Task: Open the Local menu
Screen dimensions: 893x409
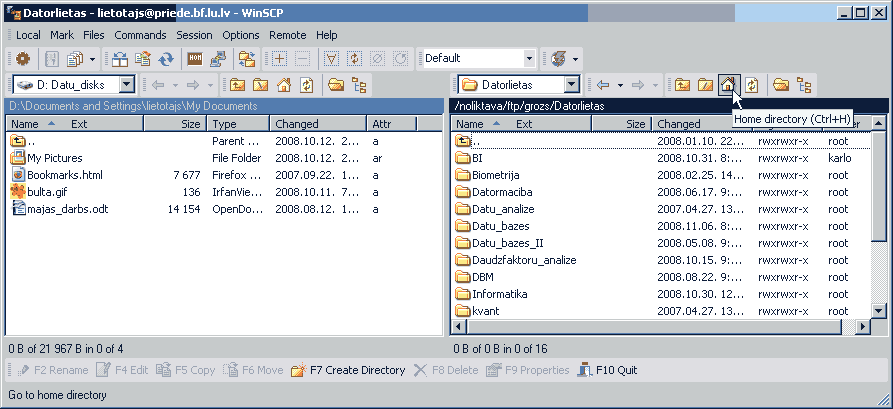Action: pos(28,35)
